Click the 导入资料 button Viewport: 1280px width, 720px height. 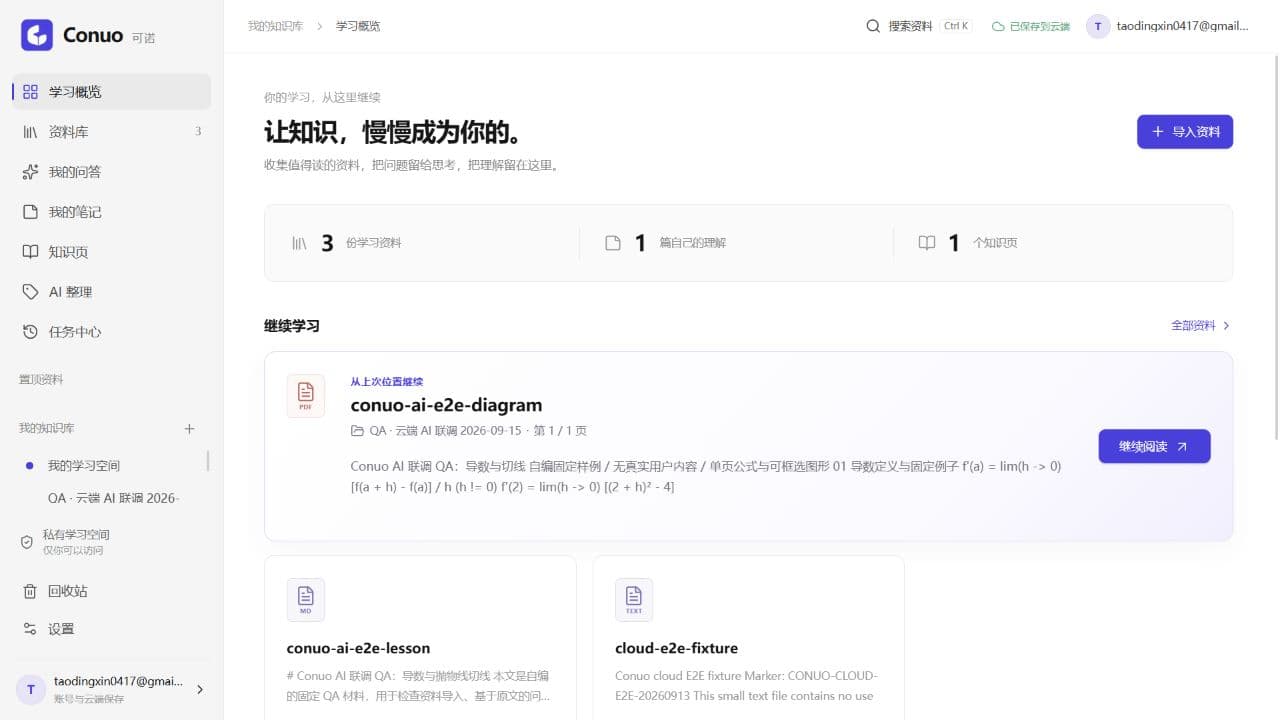point(1185,132)
